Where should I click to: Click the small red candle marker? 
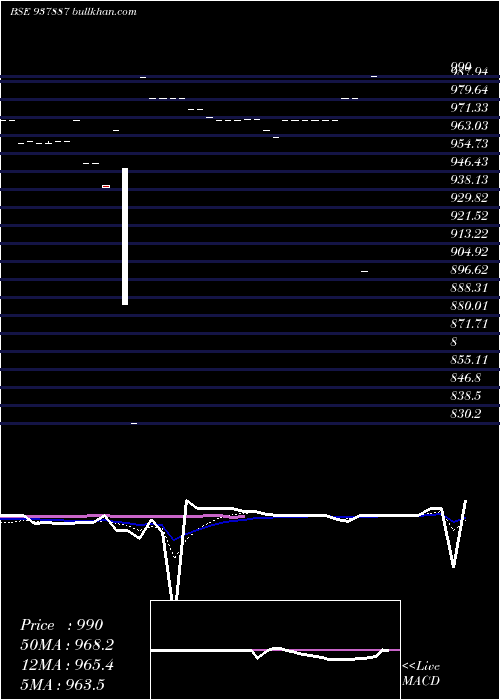pos(106,186)
